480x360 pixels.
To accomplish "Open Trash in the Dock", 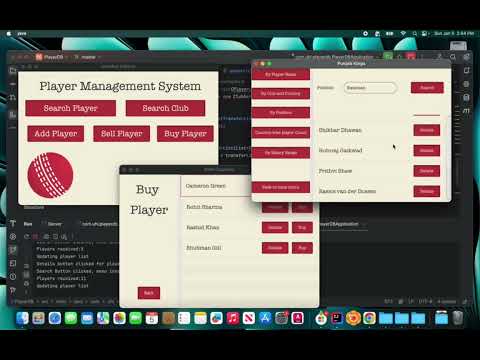I will pos(458,318).
